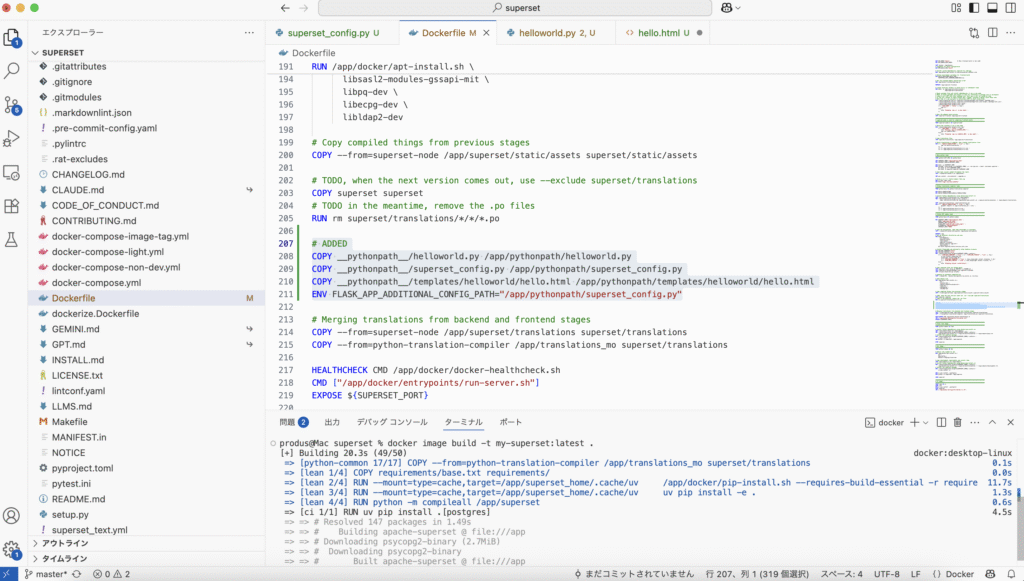The height and width of the screenshot is (581, 1024).
Task: Click the master branch in status bar
Action: click(45, 574)
